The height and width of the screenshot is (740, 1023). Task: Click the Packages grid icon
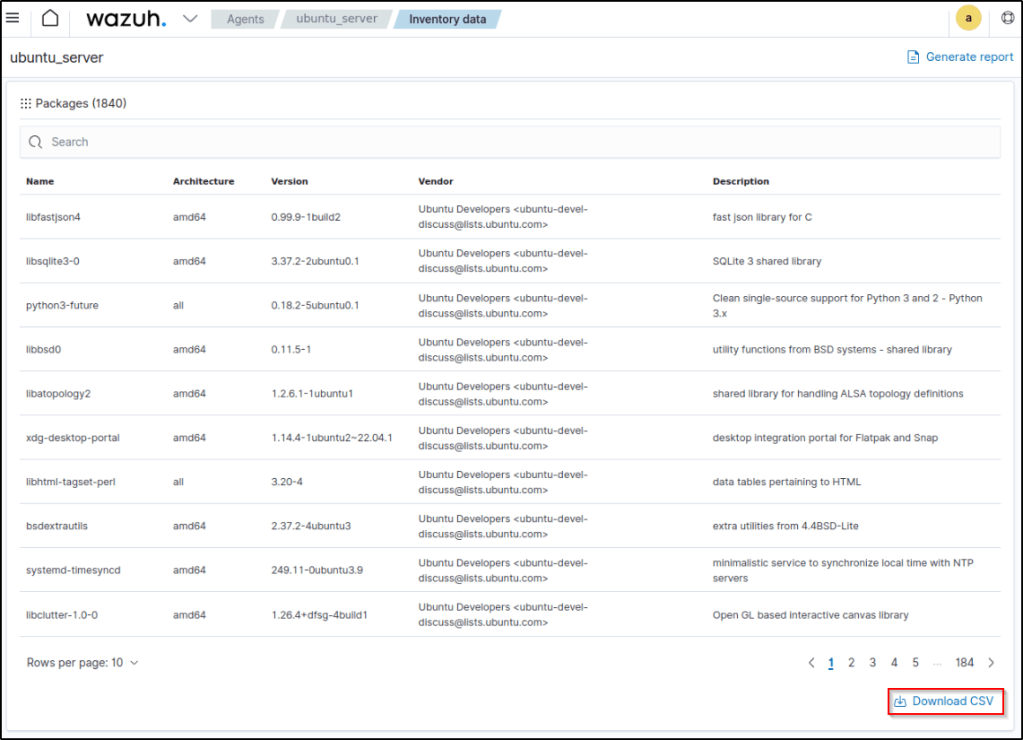click(26, 103)
